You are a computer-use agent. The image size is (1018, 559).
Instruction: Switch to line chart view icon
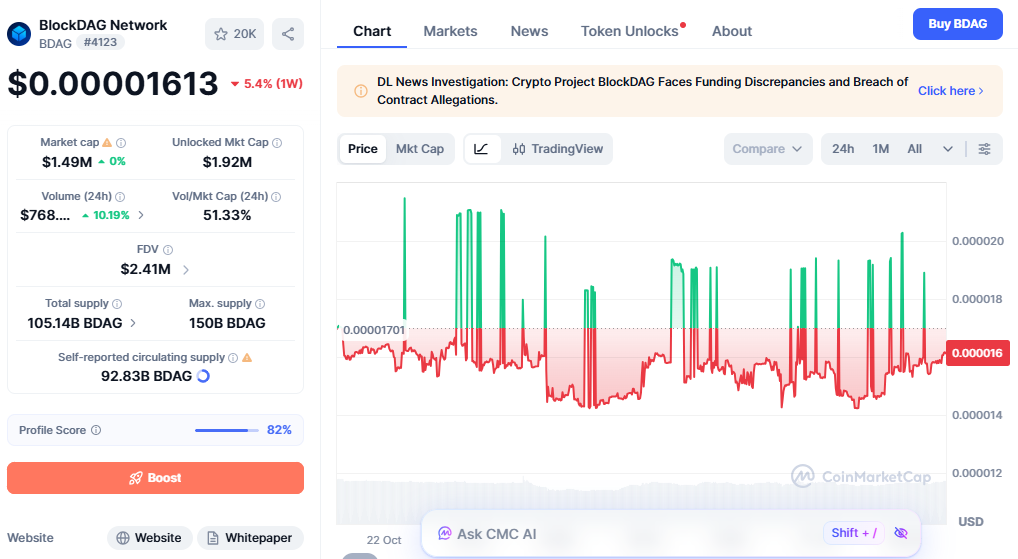point(481,149)
